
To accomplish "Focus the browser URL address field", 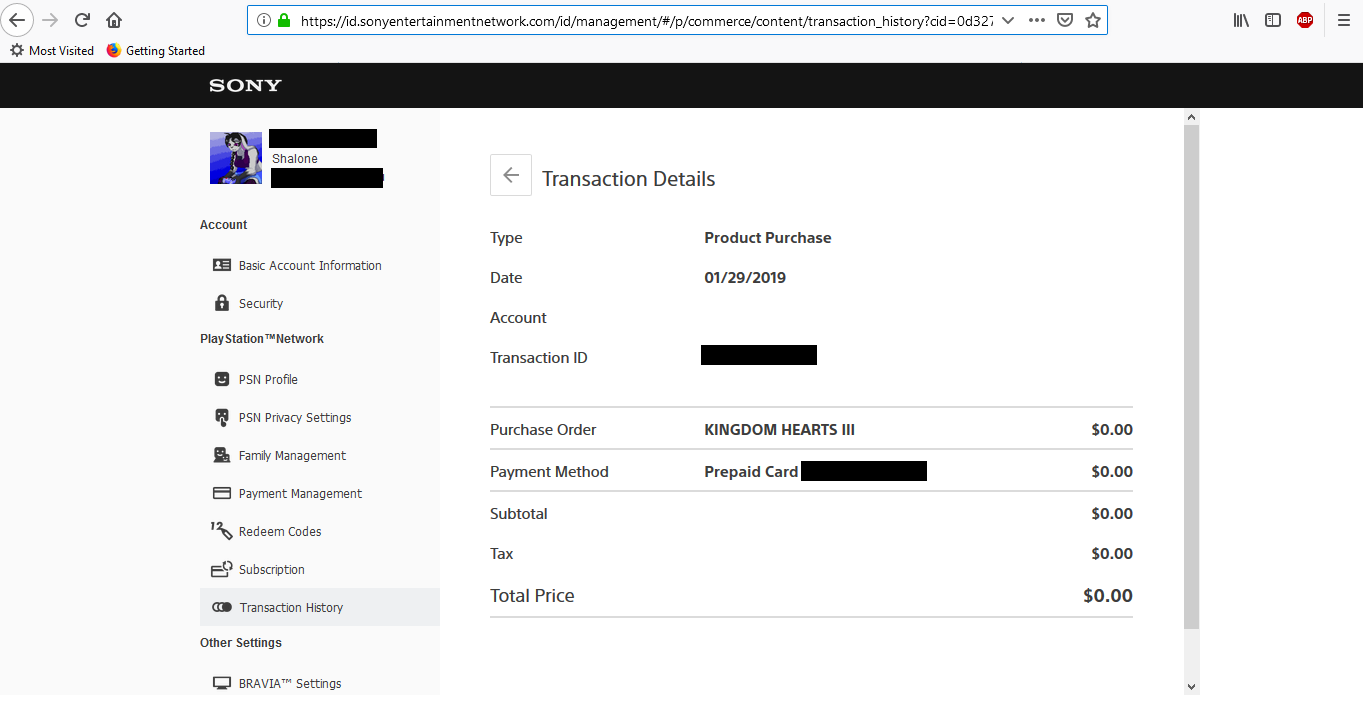I will (x=645, y=20).
